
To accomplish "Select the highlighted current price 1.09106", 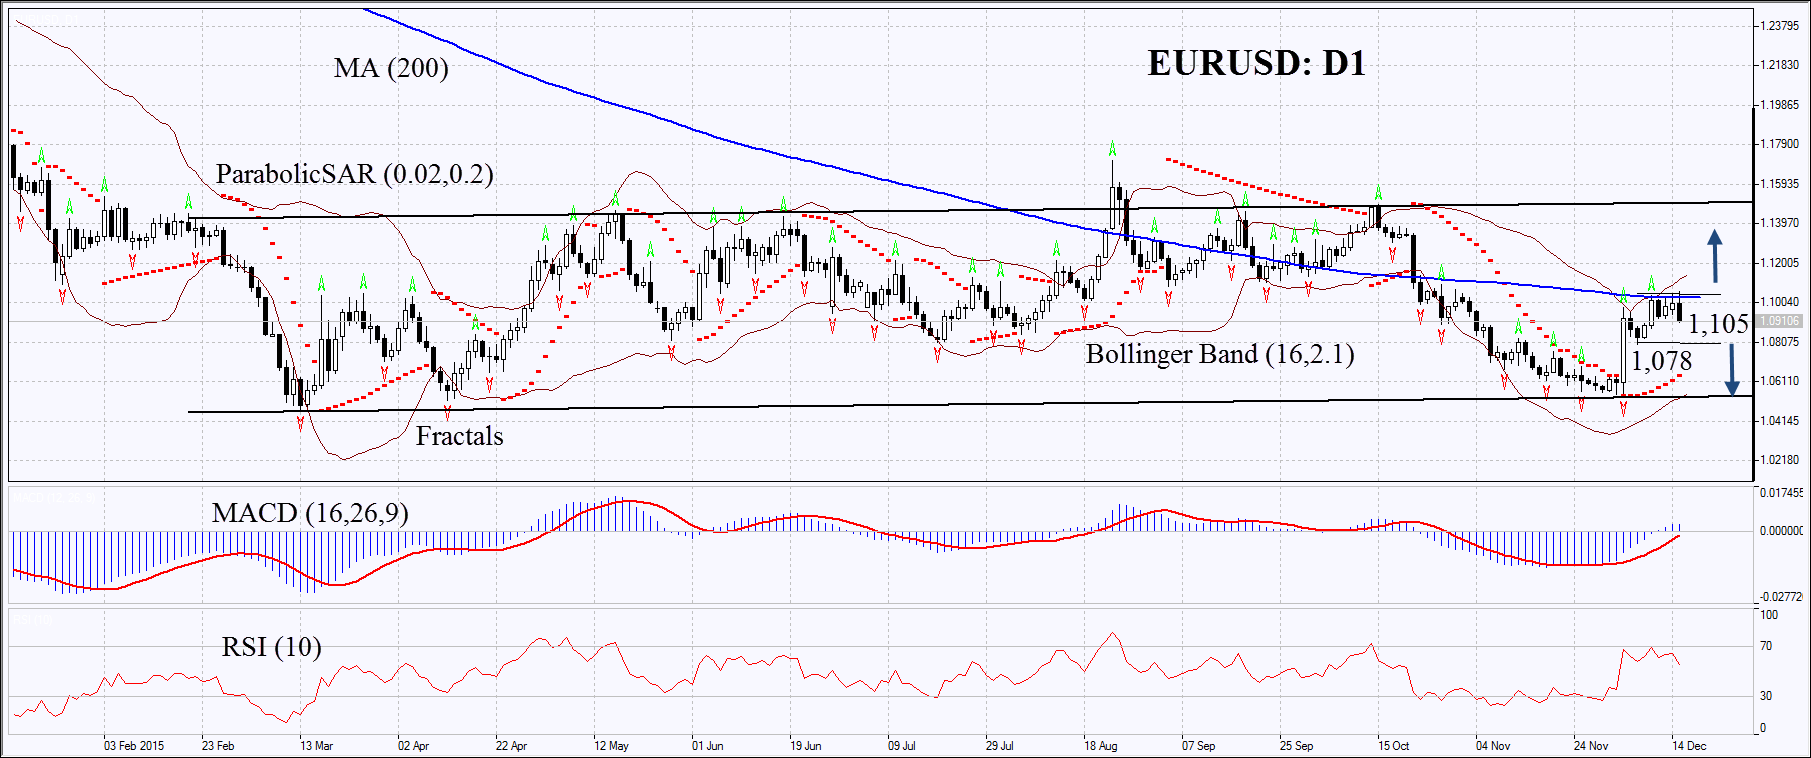I will pyautogui.click(x=1780, y=321).
